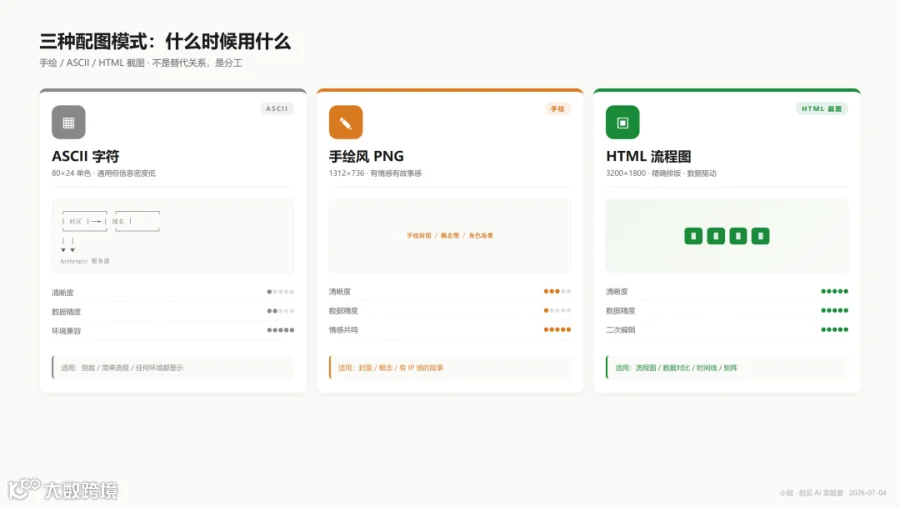
Task: Click 清晰度 label on ASCII card
Action: tap(63, 293)
